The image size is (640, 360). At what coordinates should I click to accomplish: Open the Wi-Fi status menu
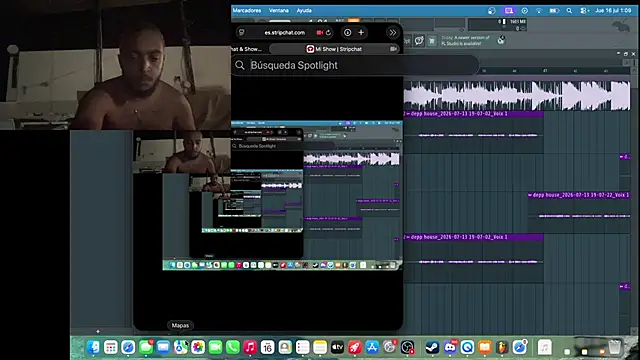[x=539, y=11]
